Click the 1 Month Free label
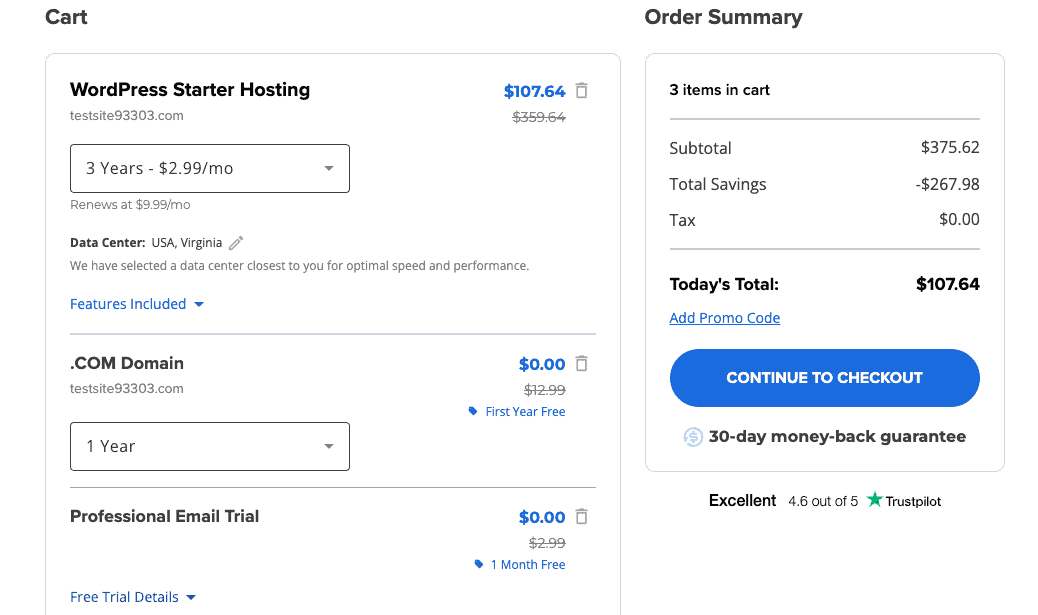 pos(528,565)
